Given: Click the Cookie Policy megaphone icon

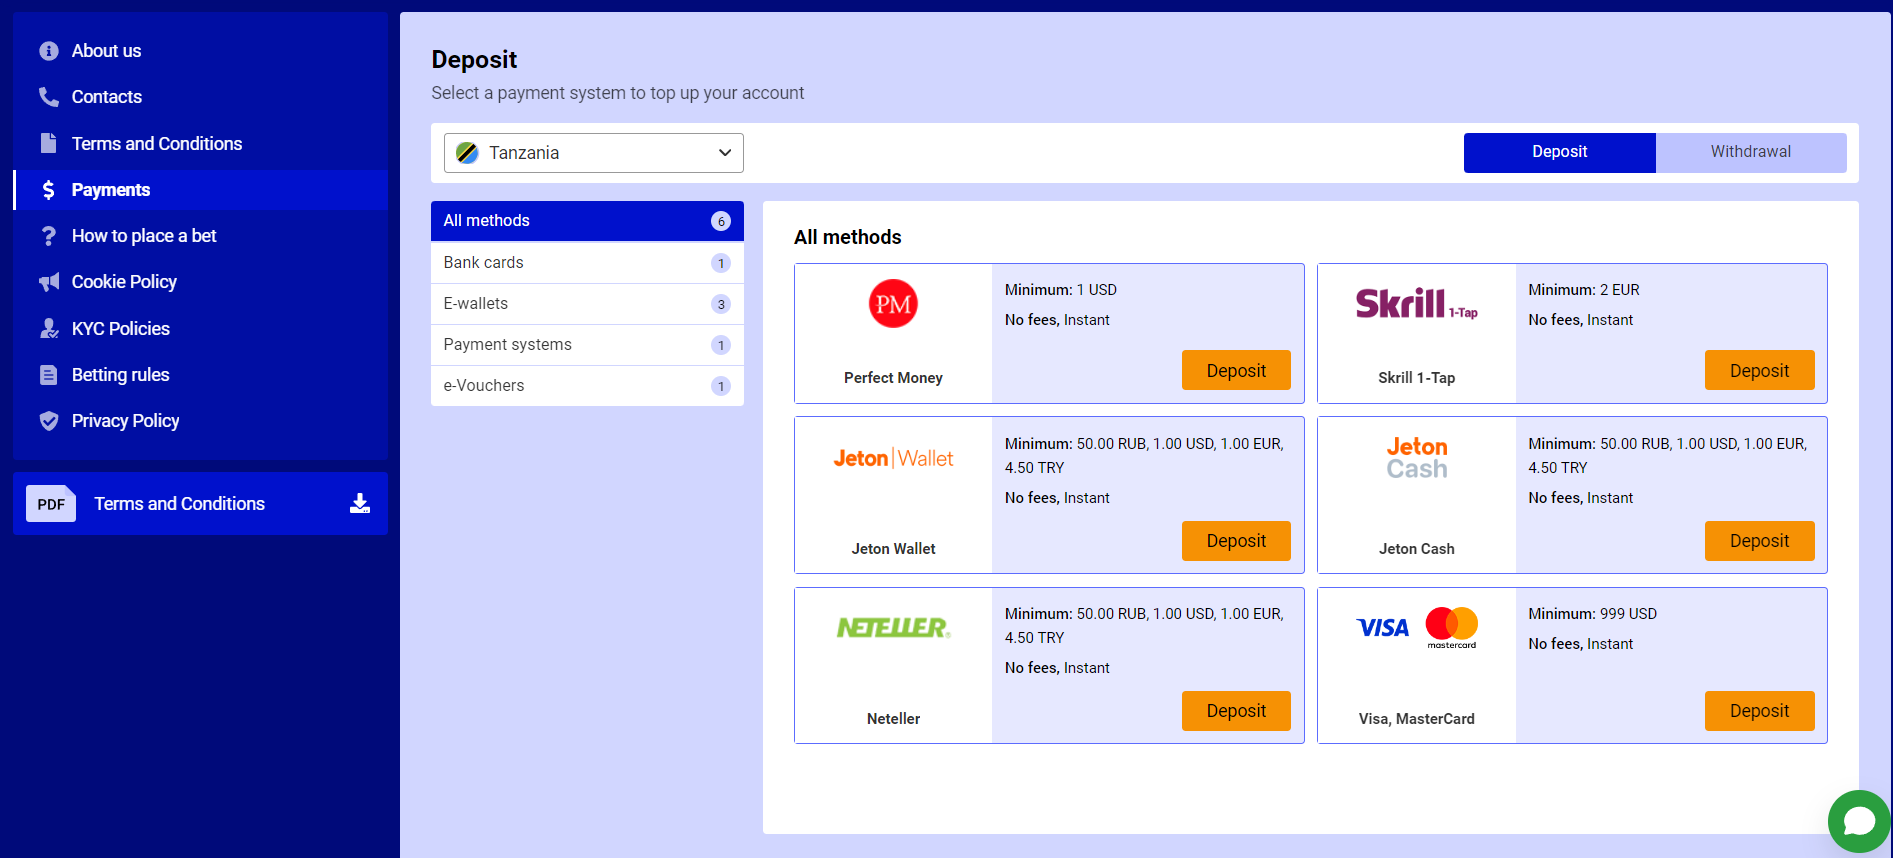Looking at the screenshot, I should tap(48, 282).
